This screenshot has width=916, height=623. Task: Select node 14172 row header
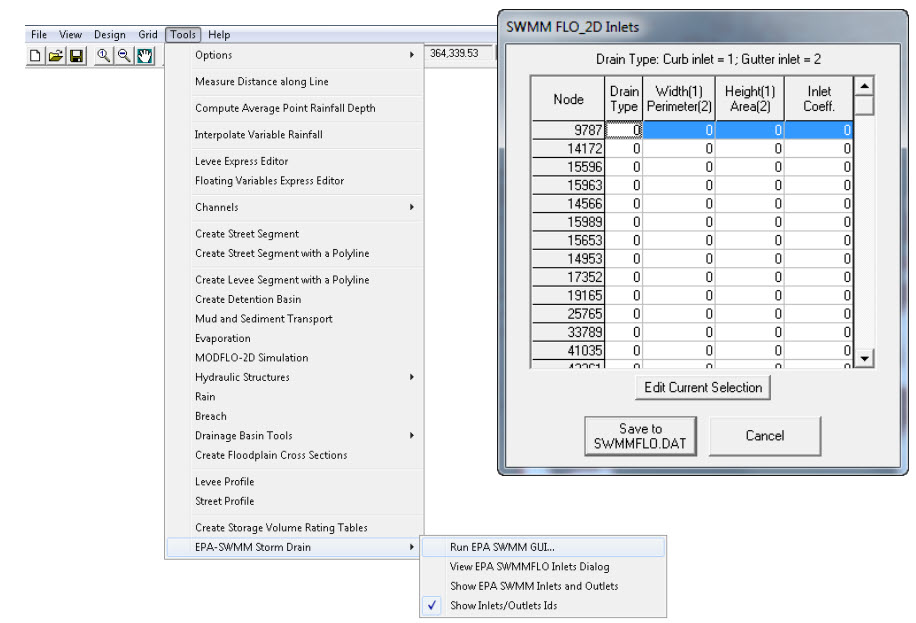coord(568,149)
